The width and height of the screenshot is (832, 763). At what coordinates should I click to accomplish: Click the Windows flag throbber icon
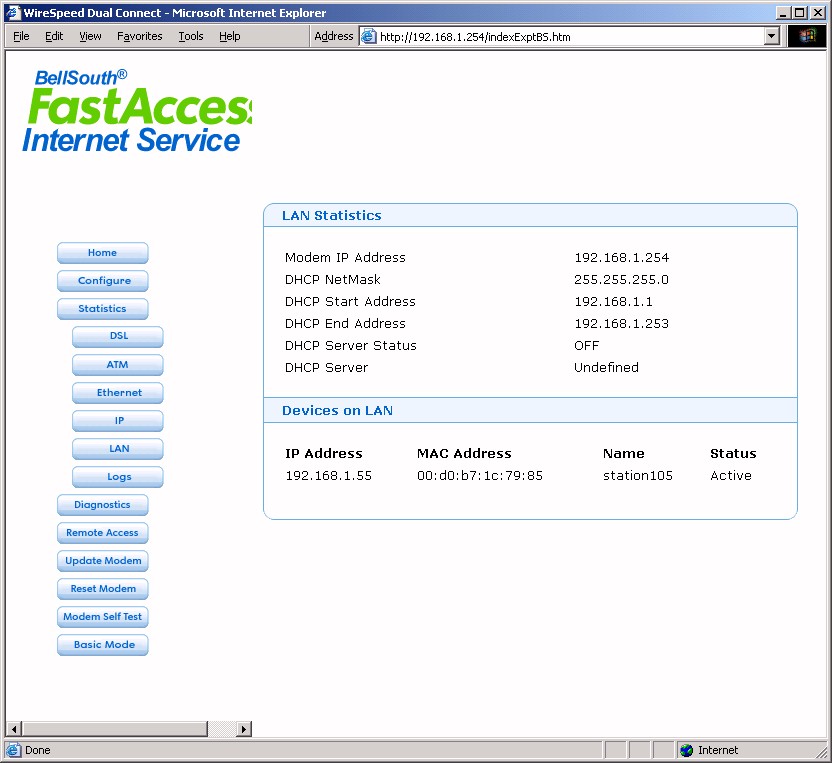[807, 36]
